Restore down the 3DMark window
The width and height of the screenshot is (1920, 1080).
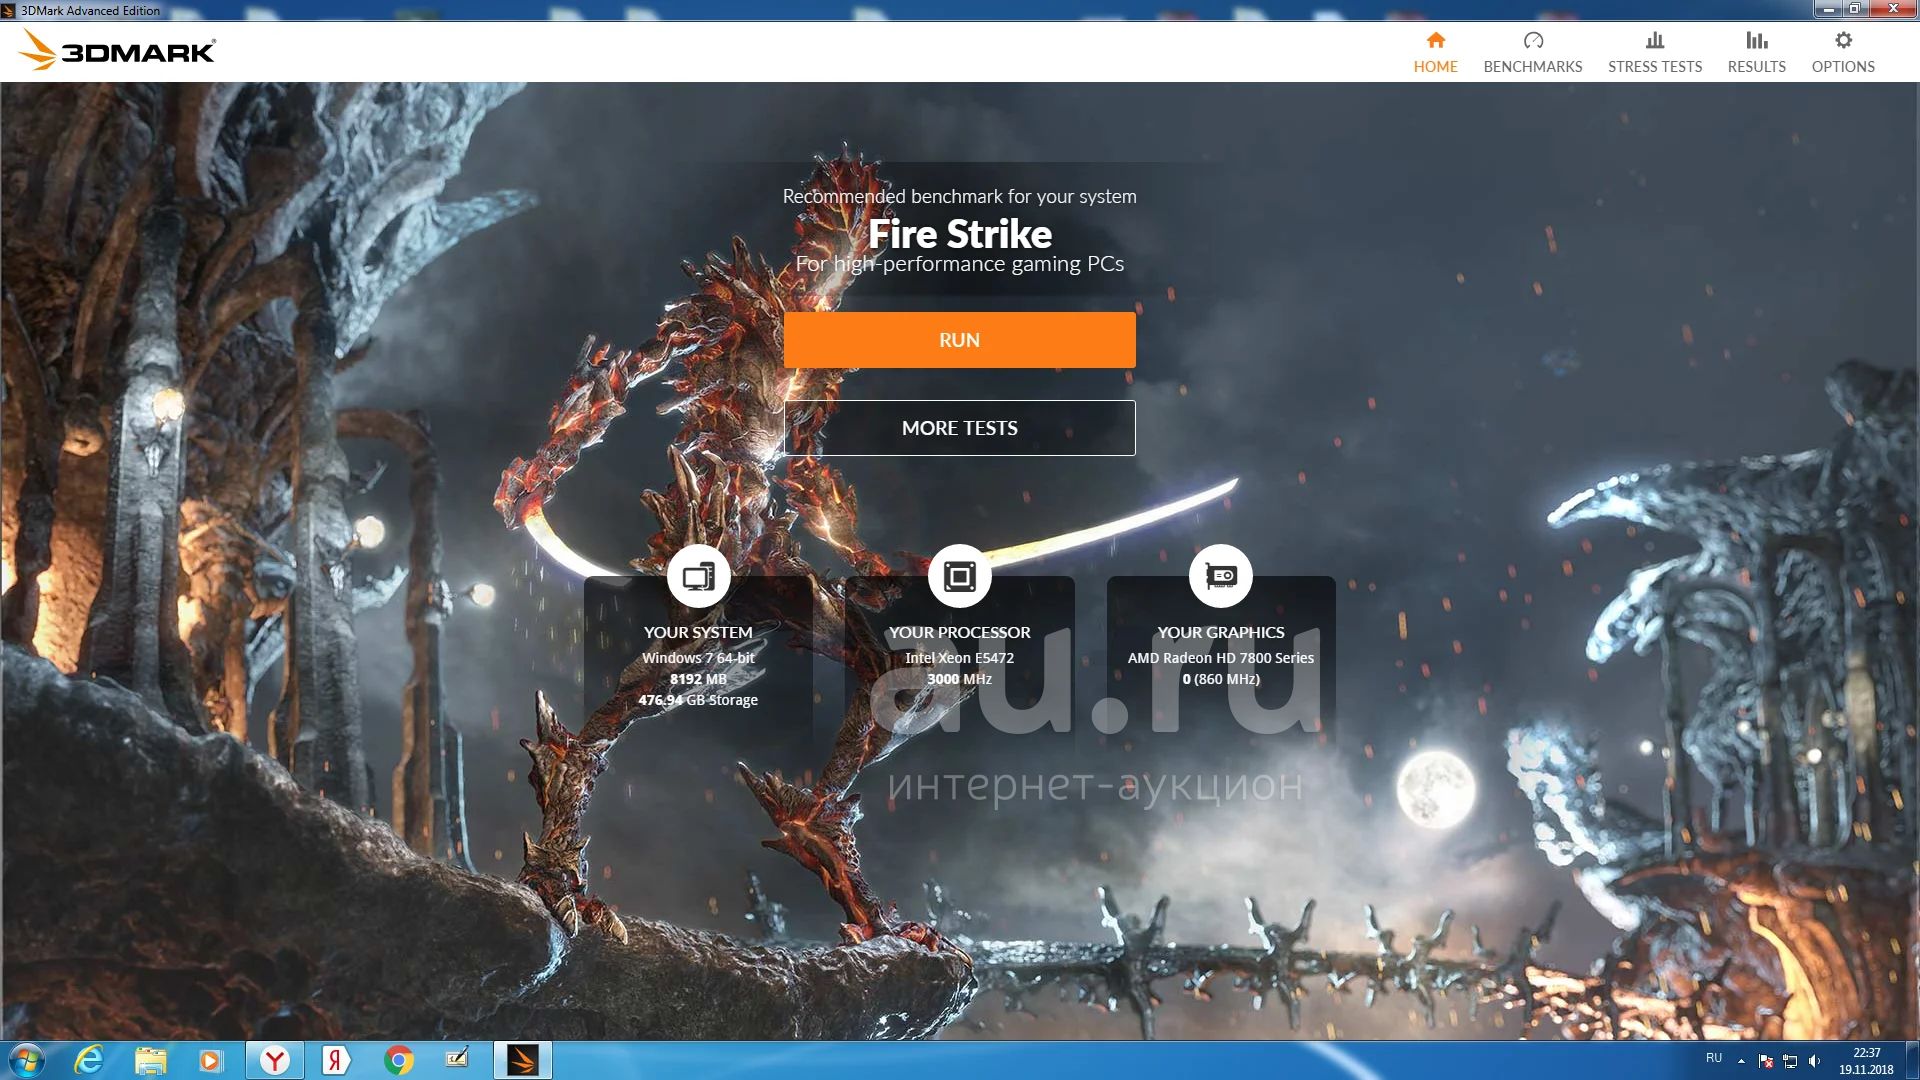[1854, 9]
